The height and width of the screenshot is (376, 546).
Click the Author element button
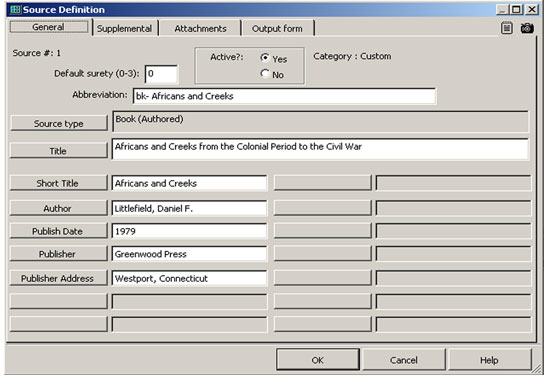[58, 208]
